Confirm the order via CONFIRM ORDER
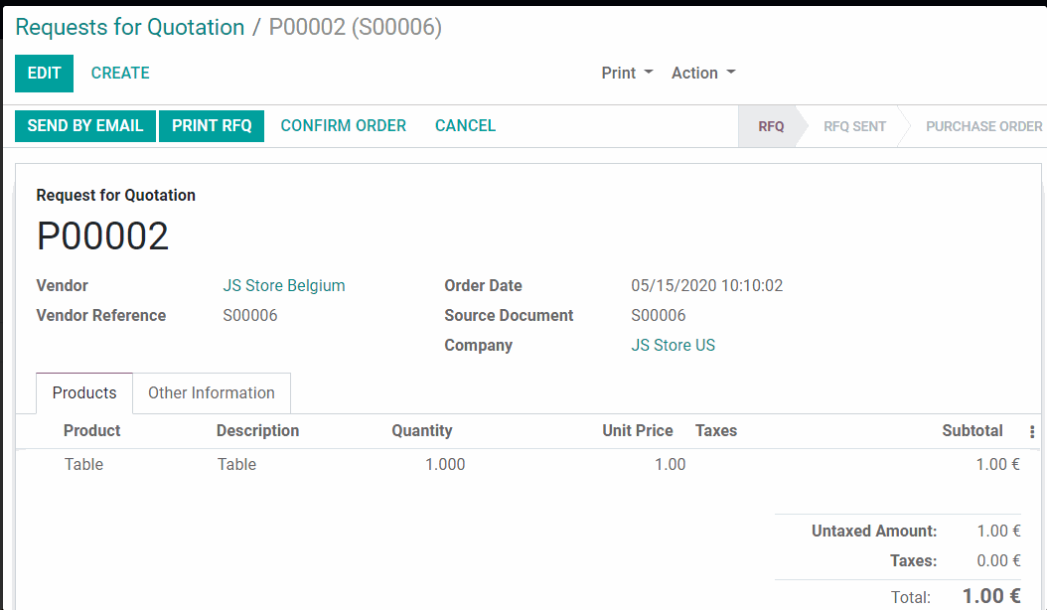 (343, 126)
